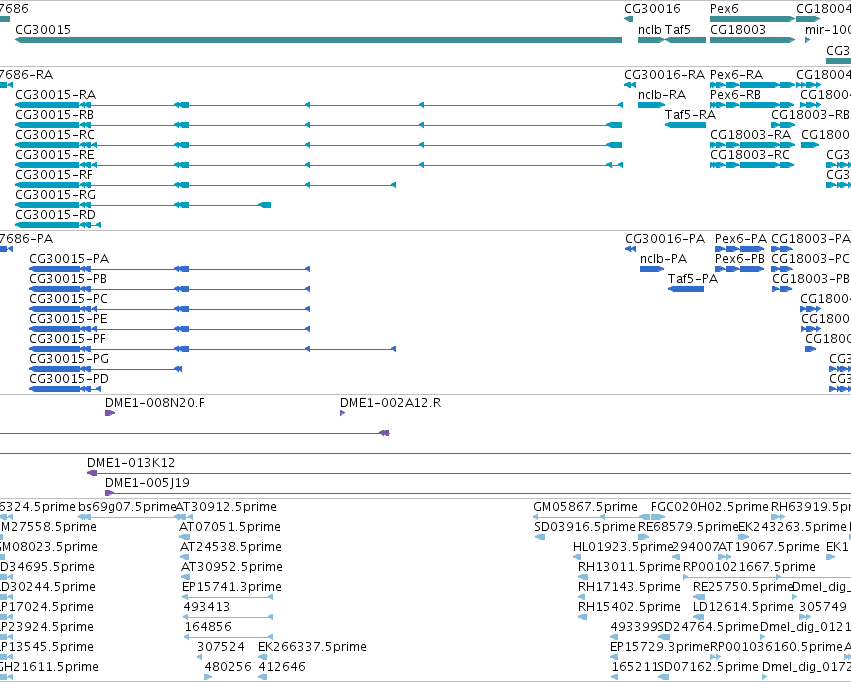Viewport: 851px width, 682px height.
Task: Click EST label RE68579.5prime
Action: point(688,527)
